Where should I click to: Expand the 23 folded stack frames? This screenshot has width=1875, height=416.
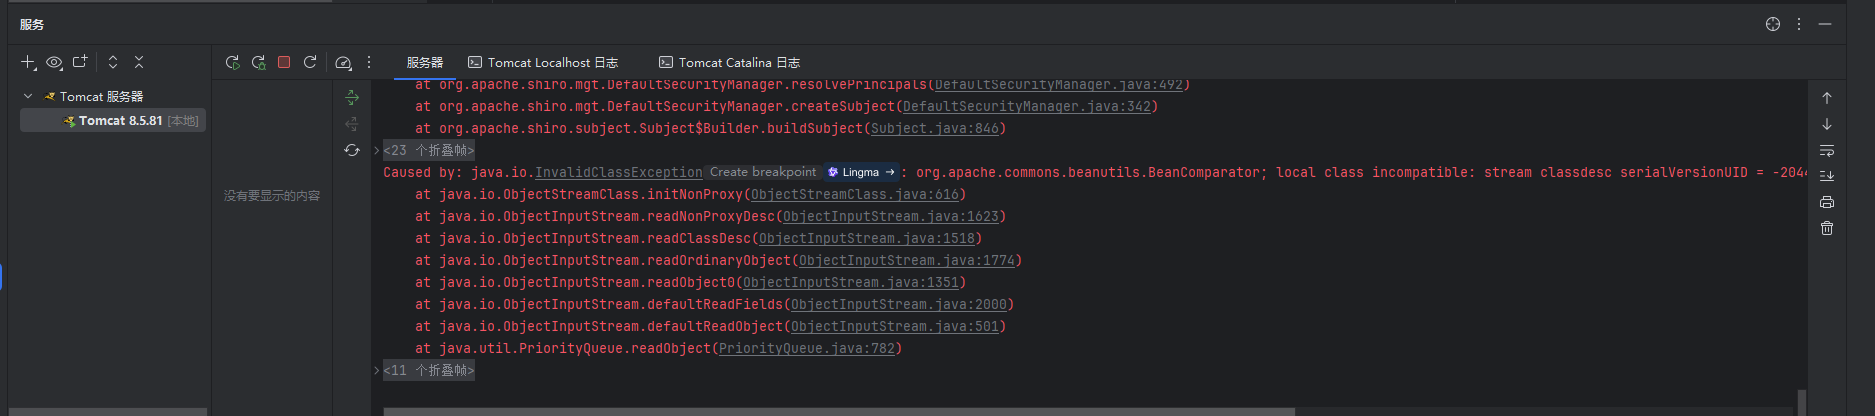click(x=429, y=150)
